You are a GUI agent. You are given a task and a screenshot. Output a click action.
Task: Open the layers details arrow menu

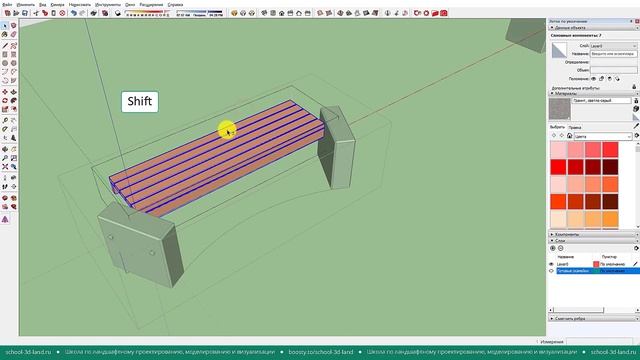pyautogui.click(x=637, y=248)
